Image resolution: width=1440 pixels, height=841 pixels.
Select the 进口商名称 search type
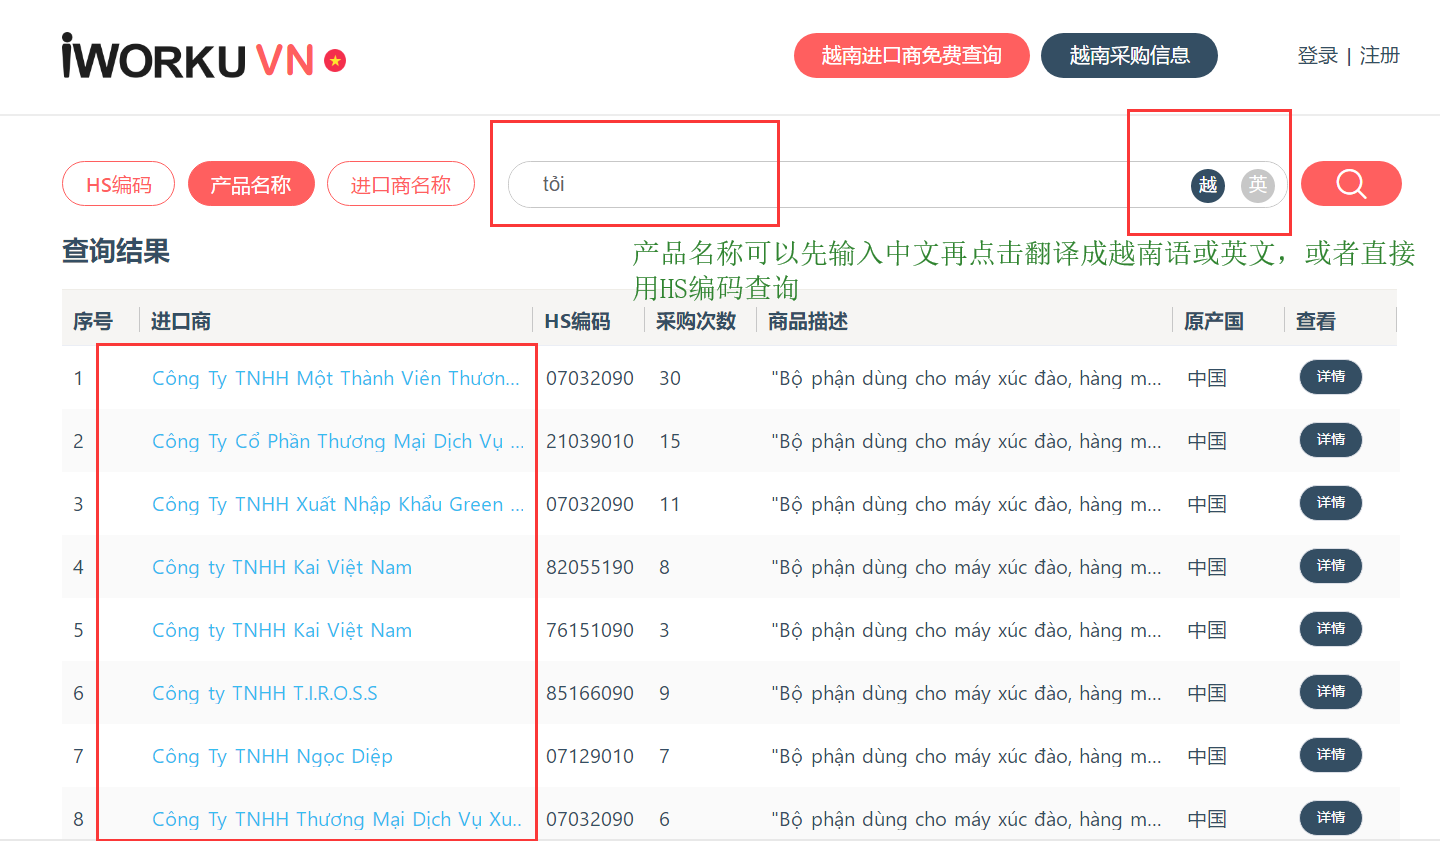(x=401, y=184)
